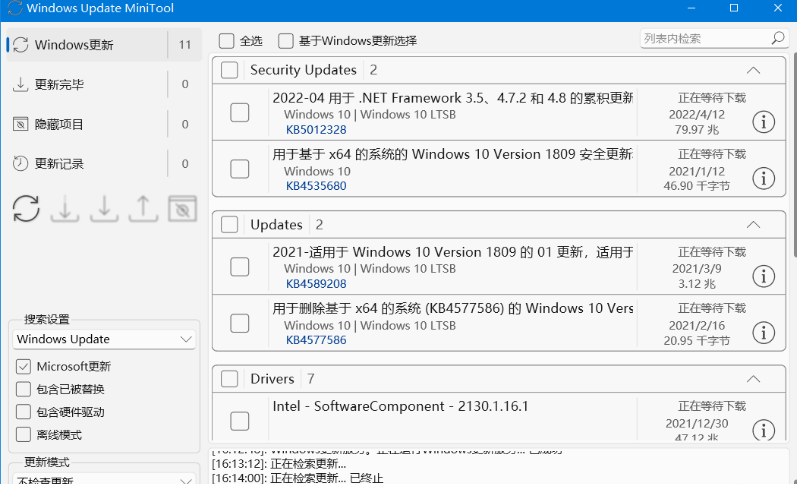797x484 pixels.
Task: Click the uninstall (upward arrow) icon
Action: point(143,209)
